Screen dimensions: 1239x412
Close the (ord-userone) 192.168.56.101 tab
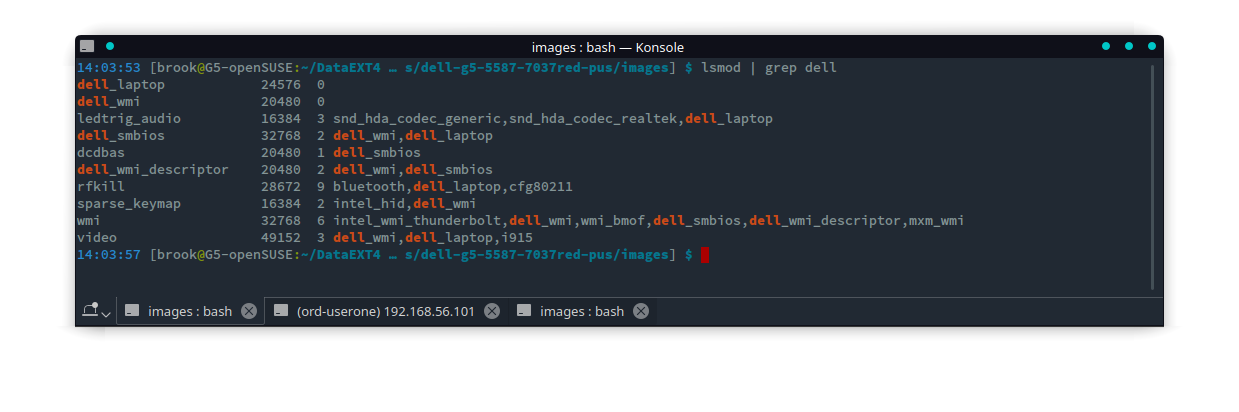pos(492,311)
